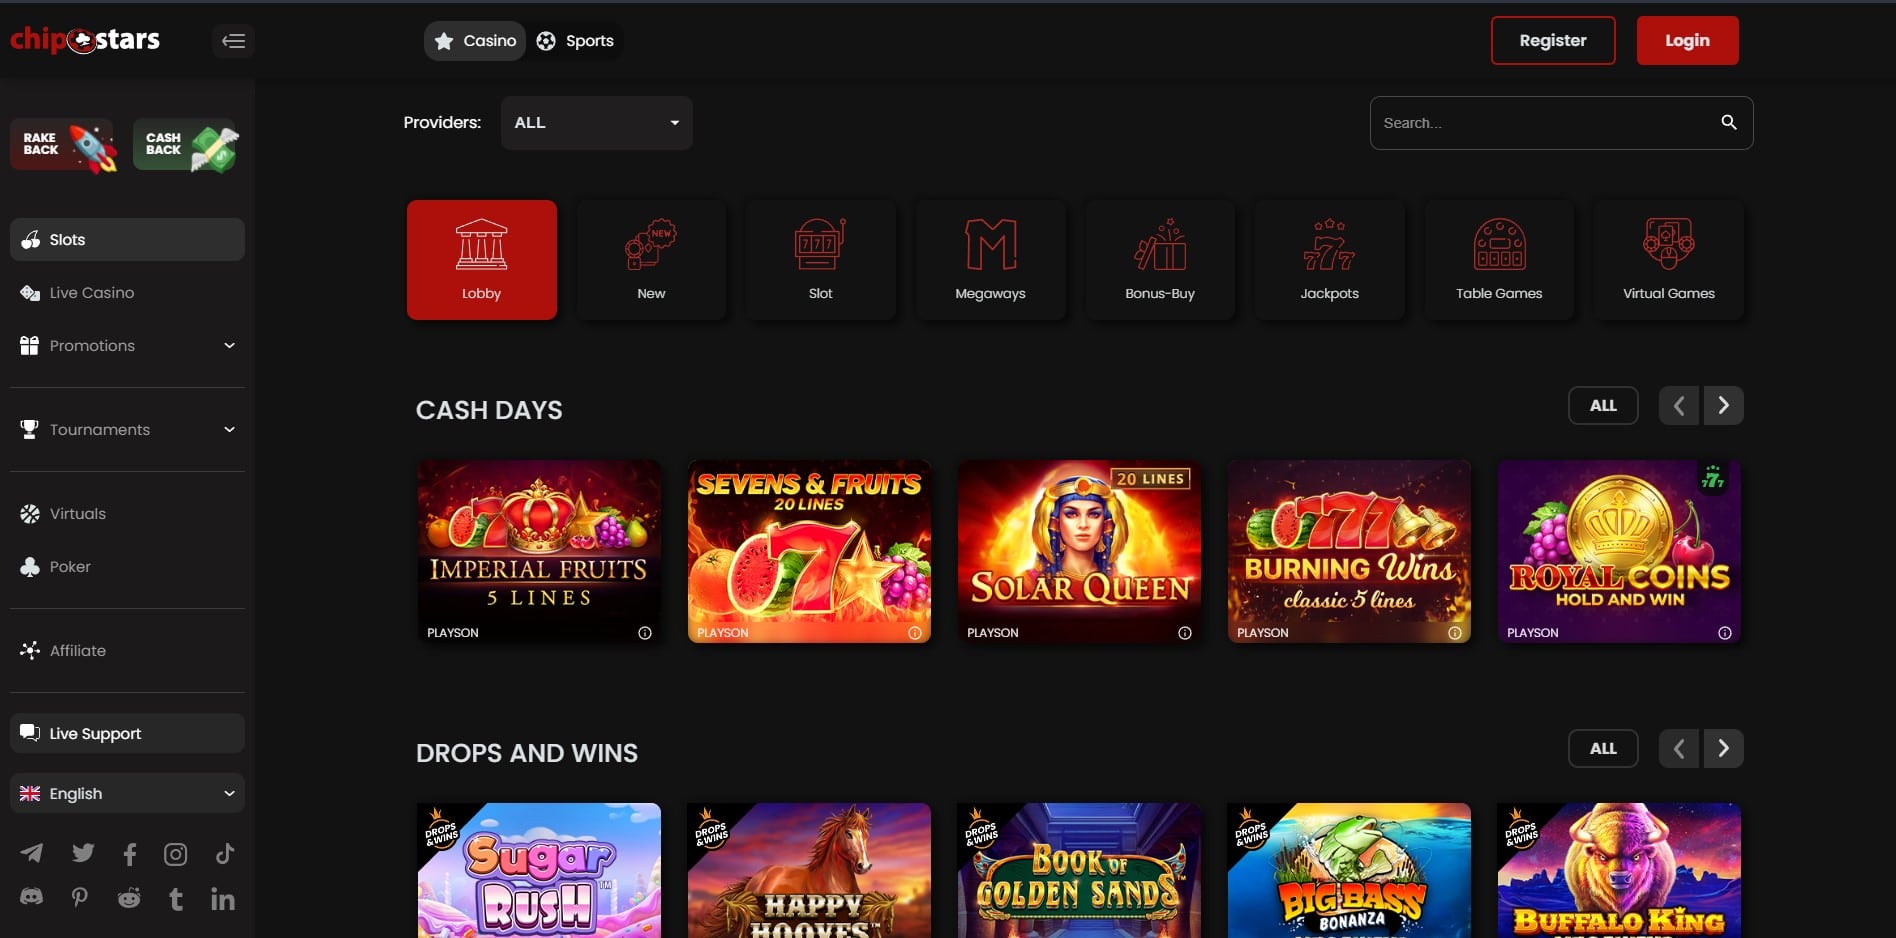Viewport: 1896px width, 938px height.
Task: Click the search magnifier icon
Action: (x=1728, y=122)
